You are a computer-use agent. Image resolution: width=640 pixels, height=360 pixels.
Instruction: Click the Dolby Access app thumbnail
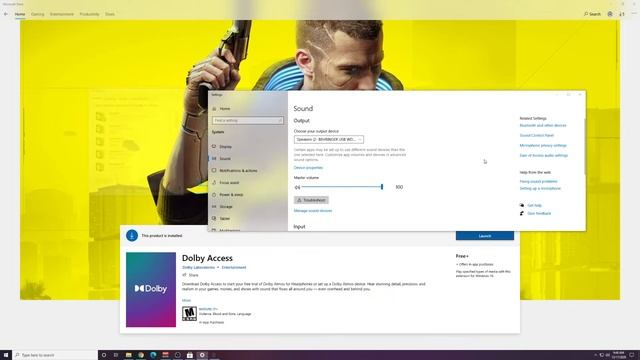click(151, 289)
